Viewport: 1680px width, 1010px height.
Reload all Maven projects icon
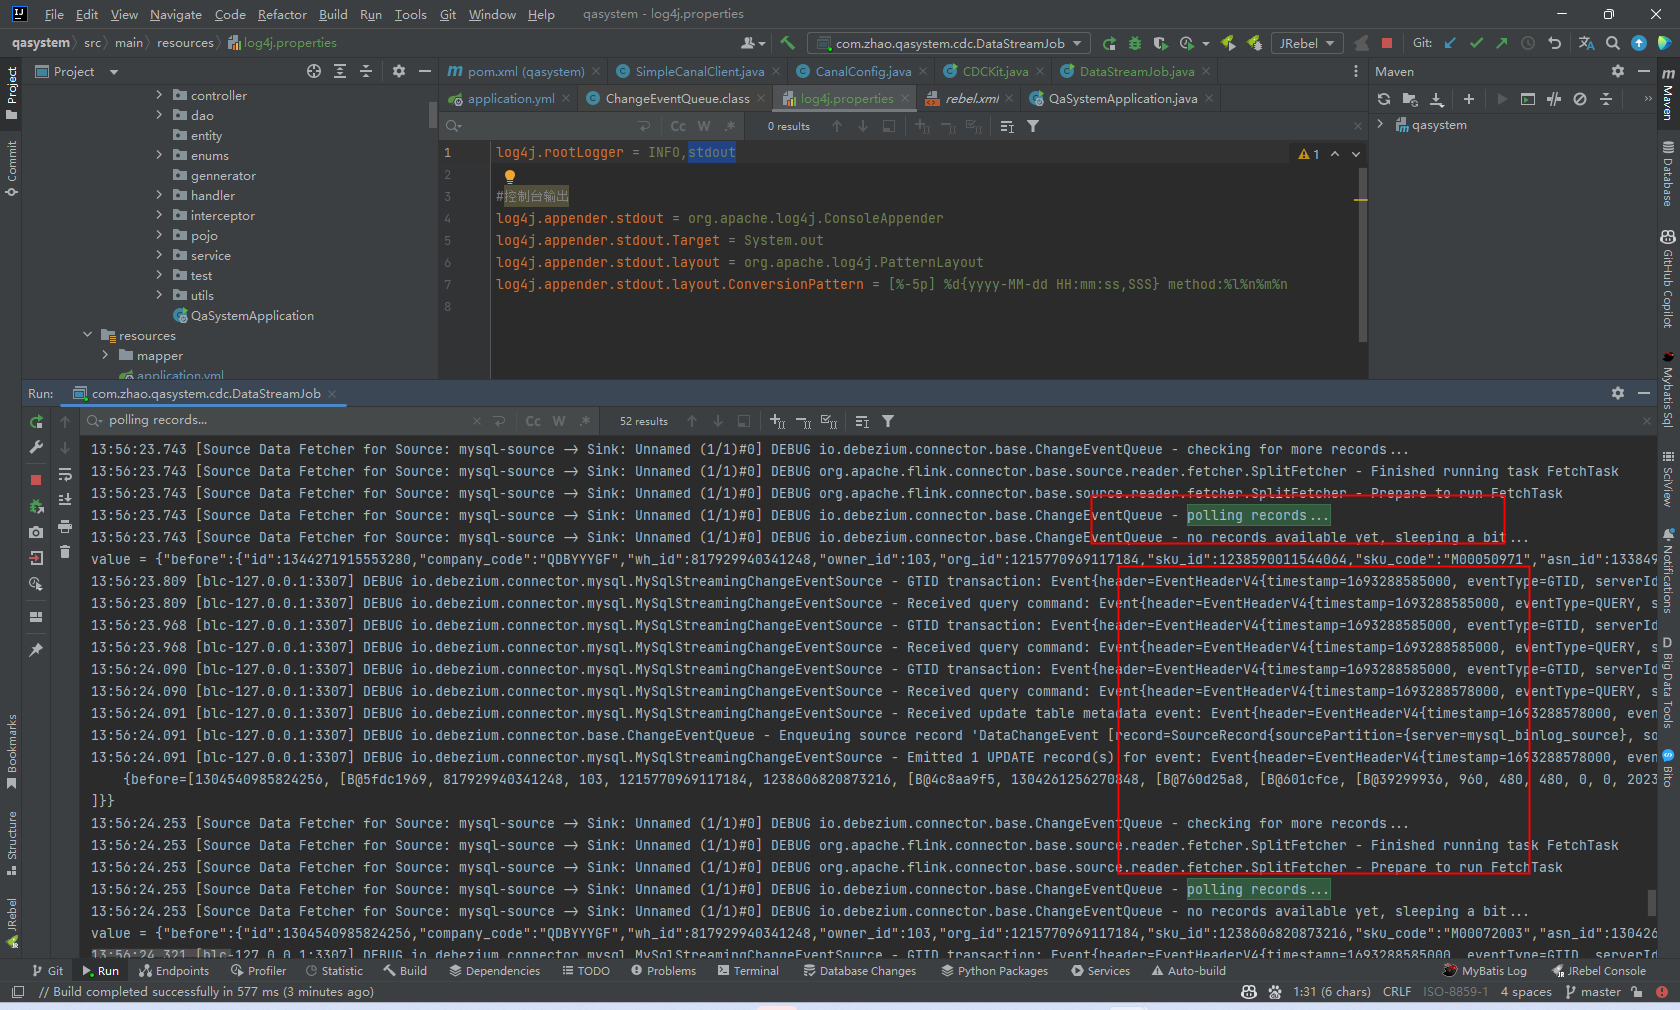coord(1384,99)
